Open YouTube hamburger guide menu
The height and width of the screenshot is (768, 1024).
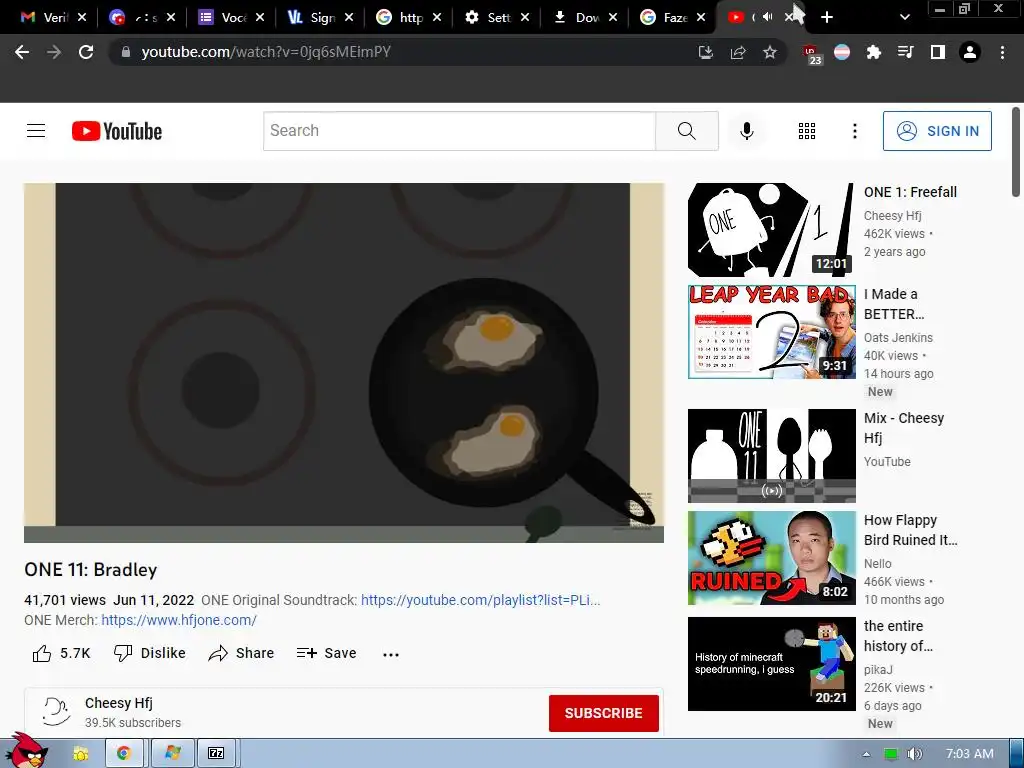36,131
